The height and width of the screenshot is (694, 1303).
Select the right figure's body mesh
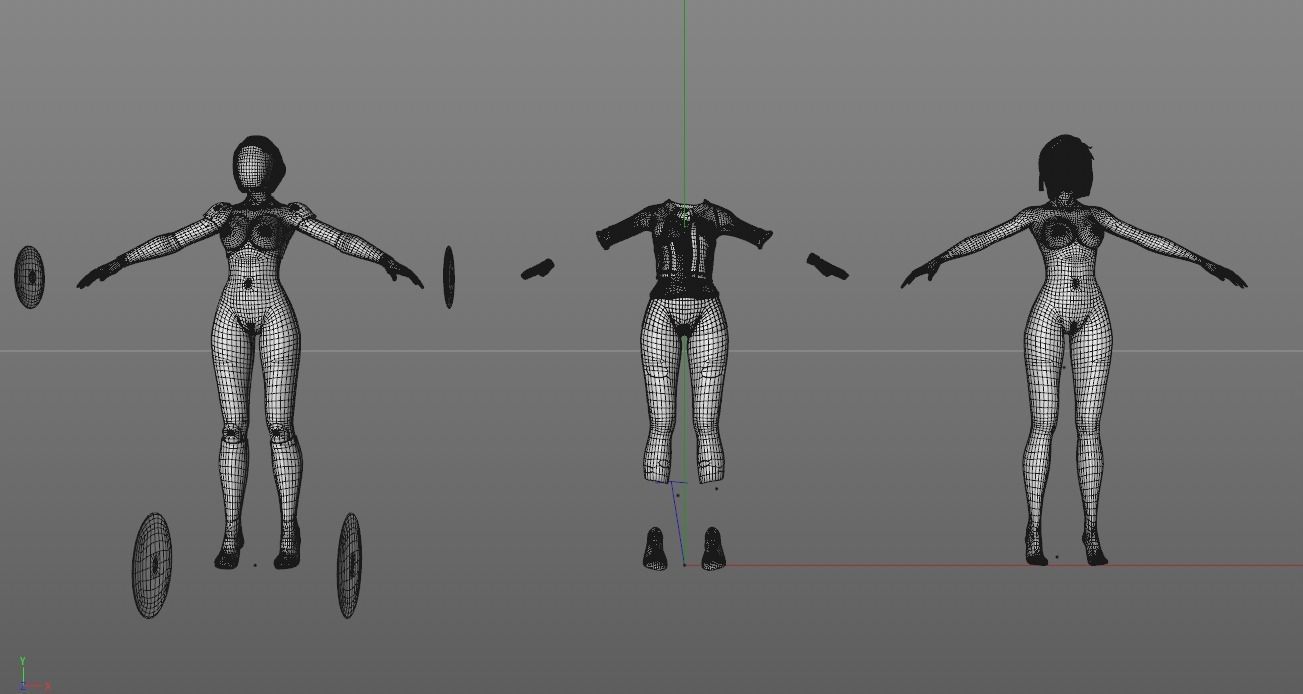[x=1073, y=380]
